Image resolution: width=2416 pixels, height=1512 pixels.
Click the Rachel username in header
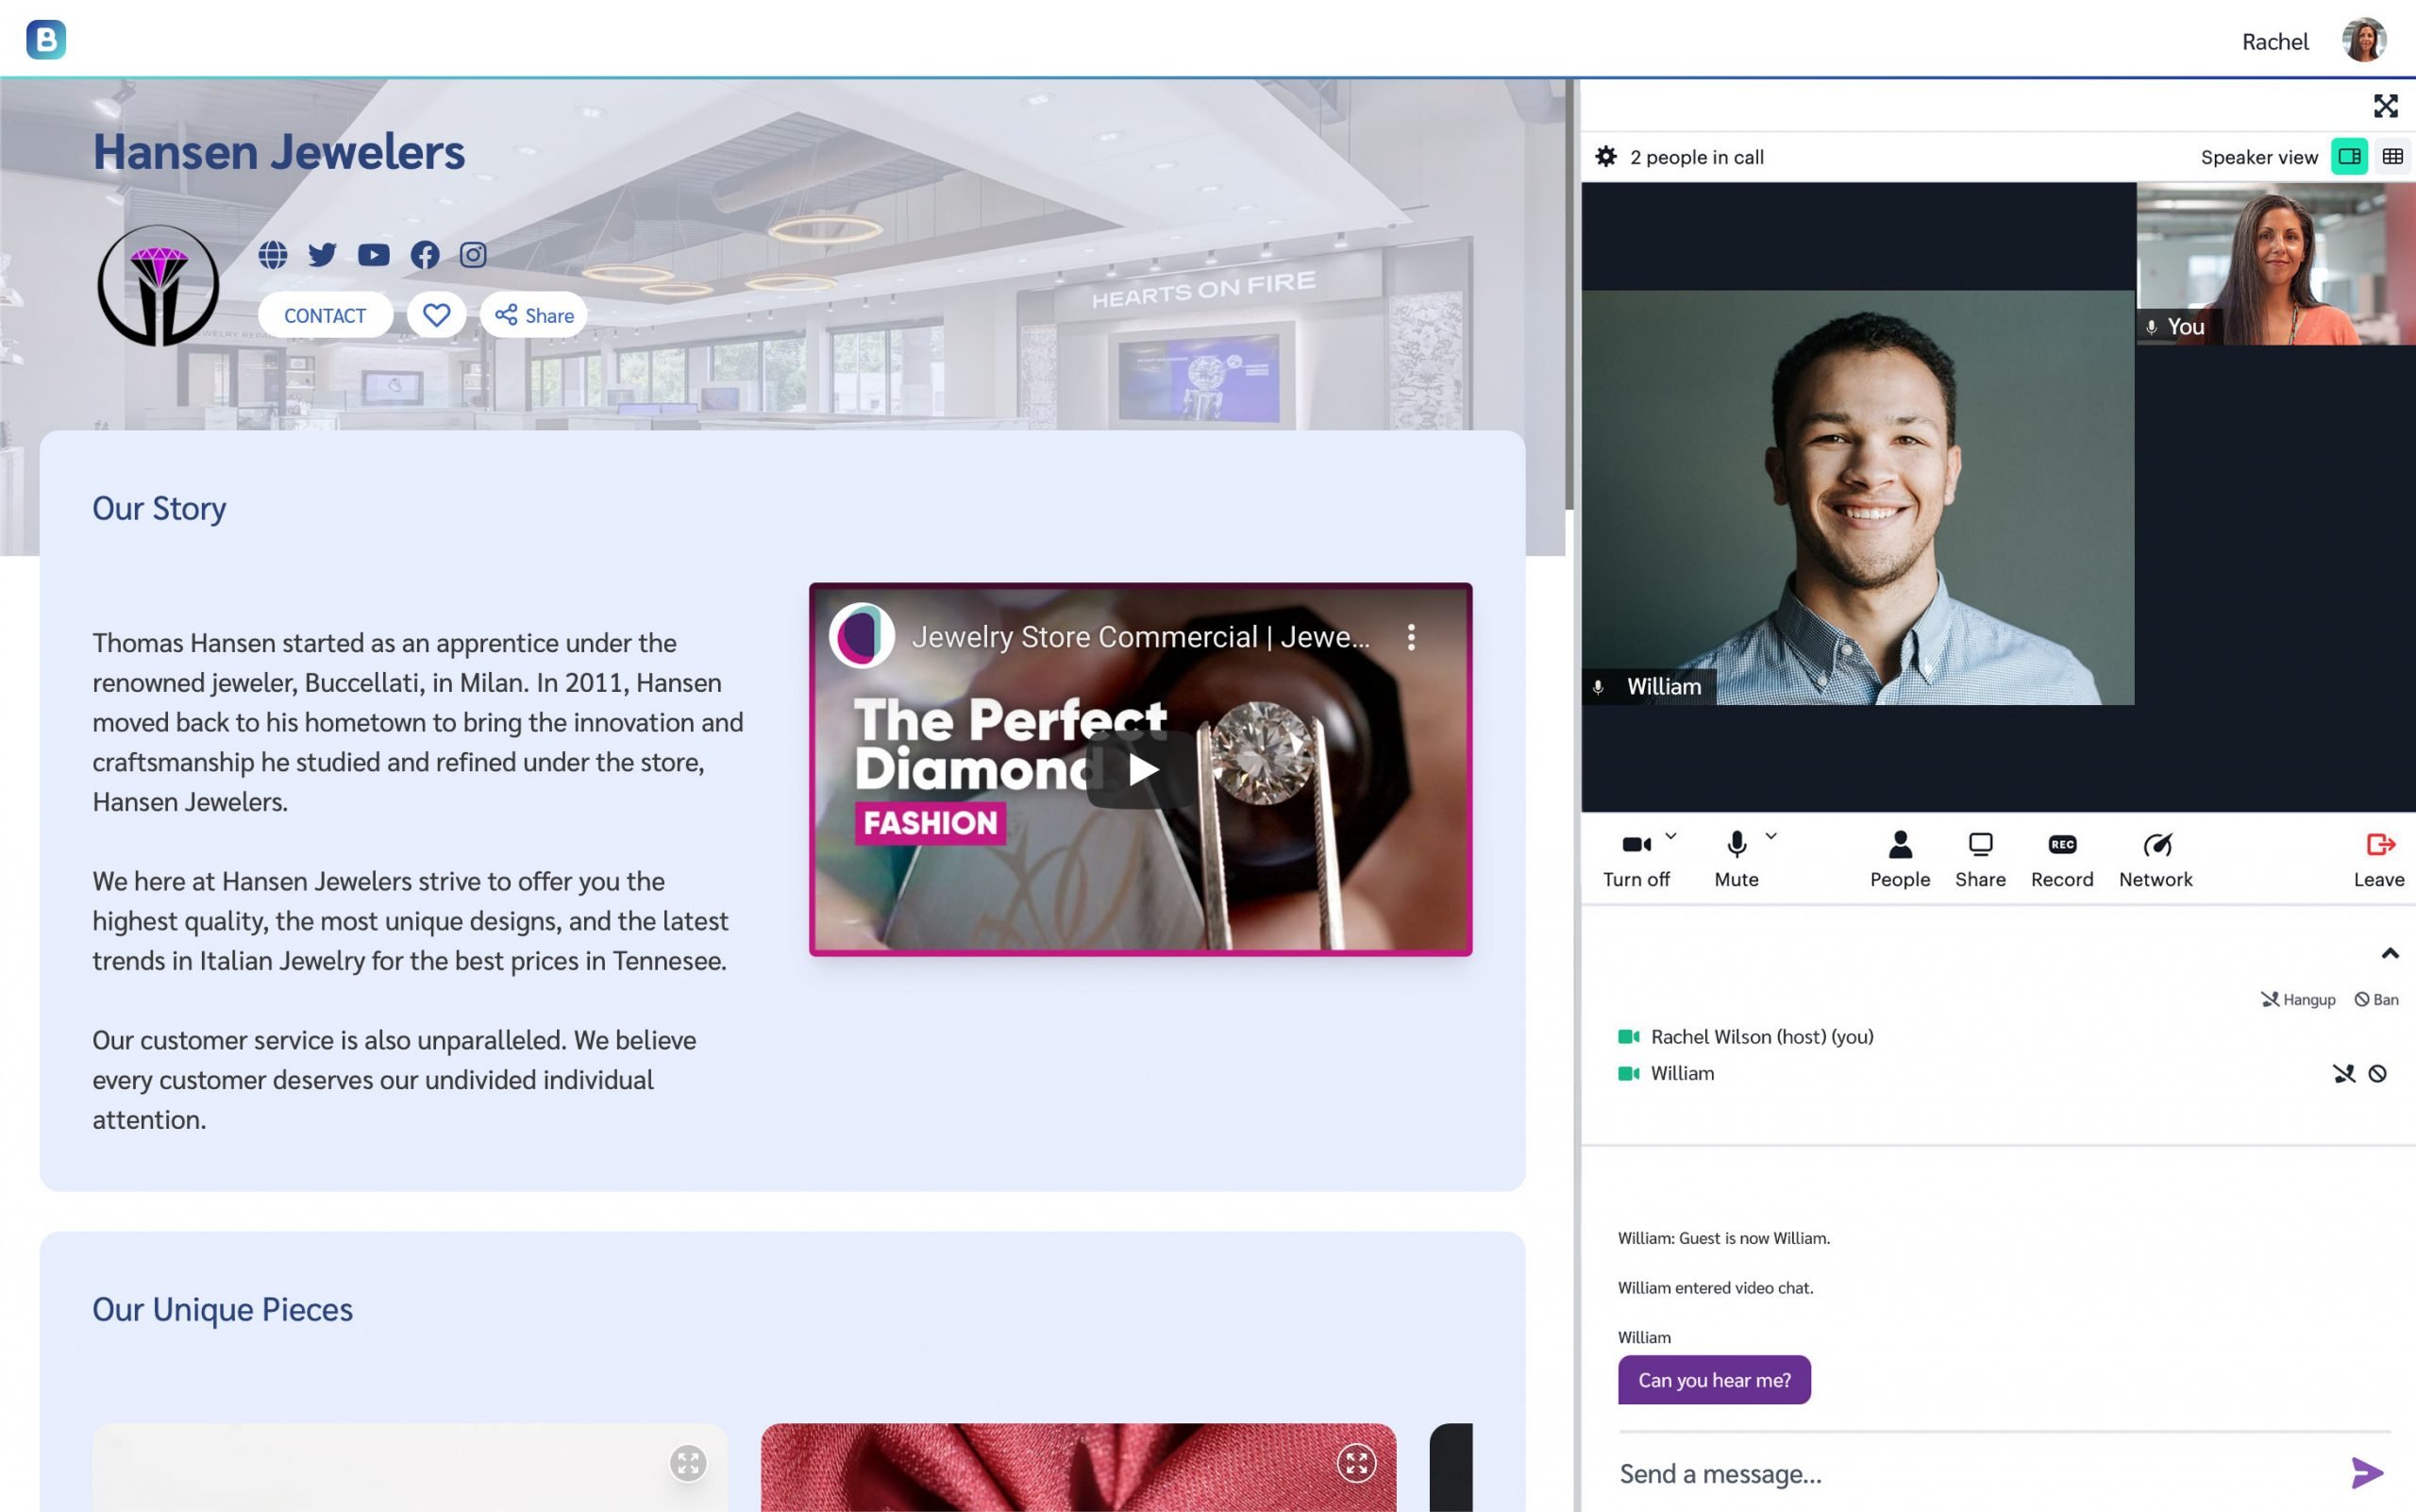[x=2274, y=42]
